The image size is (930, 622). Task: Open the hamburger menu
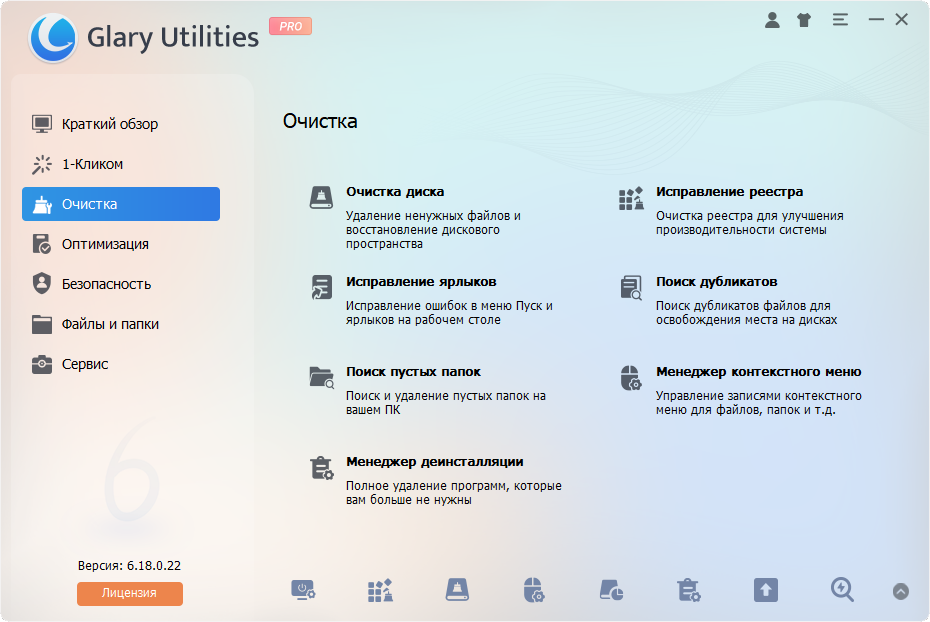click(x=839, y=18)
